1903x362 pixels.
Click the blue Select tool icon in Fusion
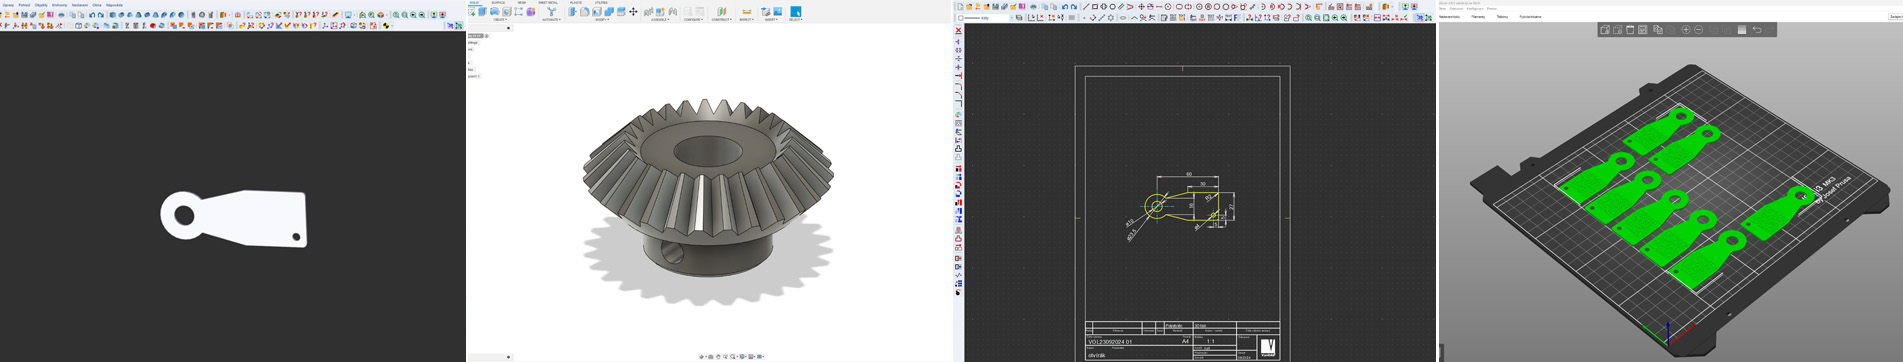click(x=795, y=12)
